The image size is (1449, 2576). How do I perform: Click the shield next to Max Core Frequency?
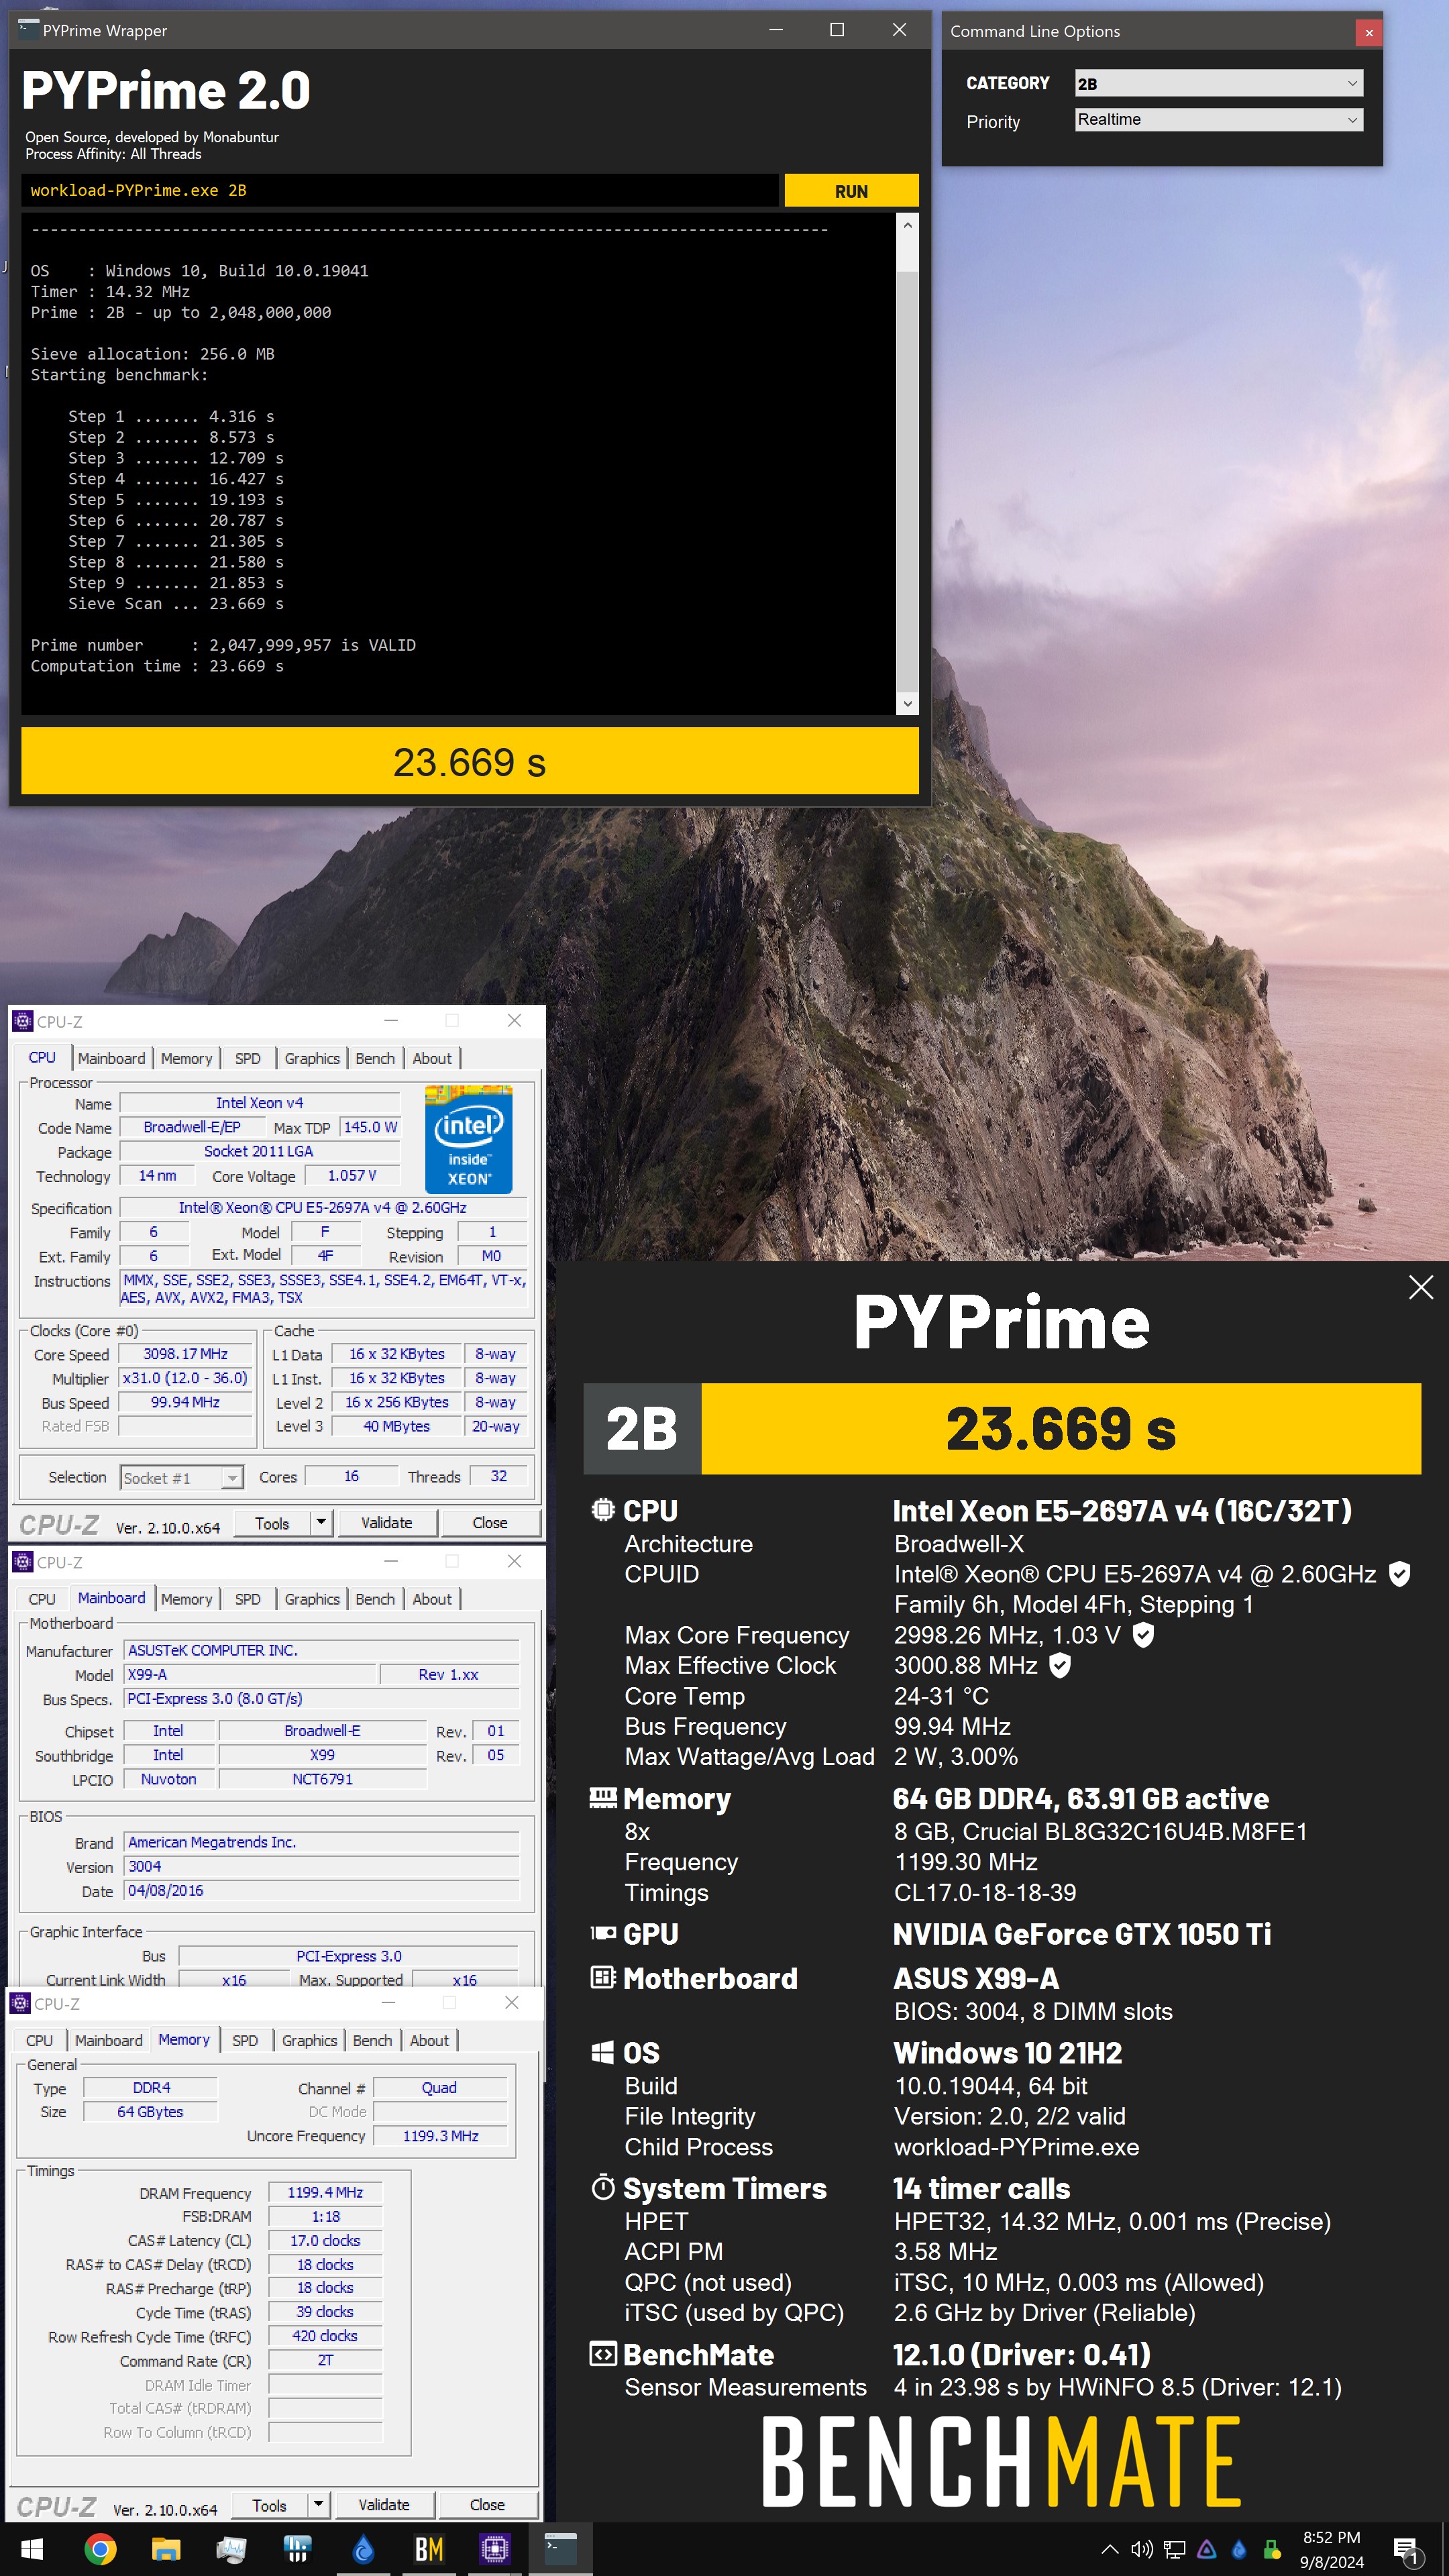pos(1143,1635)
